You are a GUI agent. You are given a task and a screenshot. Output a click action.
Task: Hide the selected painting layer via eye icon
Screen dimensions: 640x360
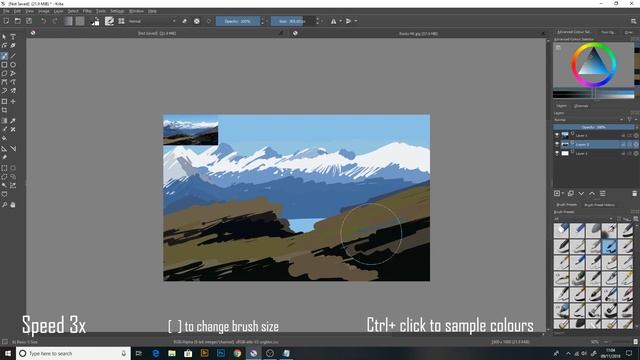pyautogui.click(x=557, y=144)
